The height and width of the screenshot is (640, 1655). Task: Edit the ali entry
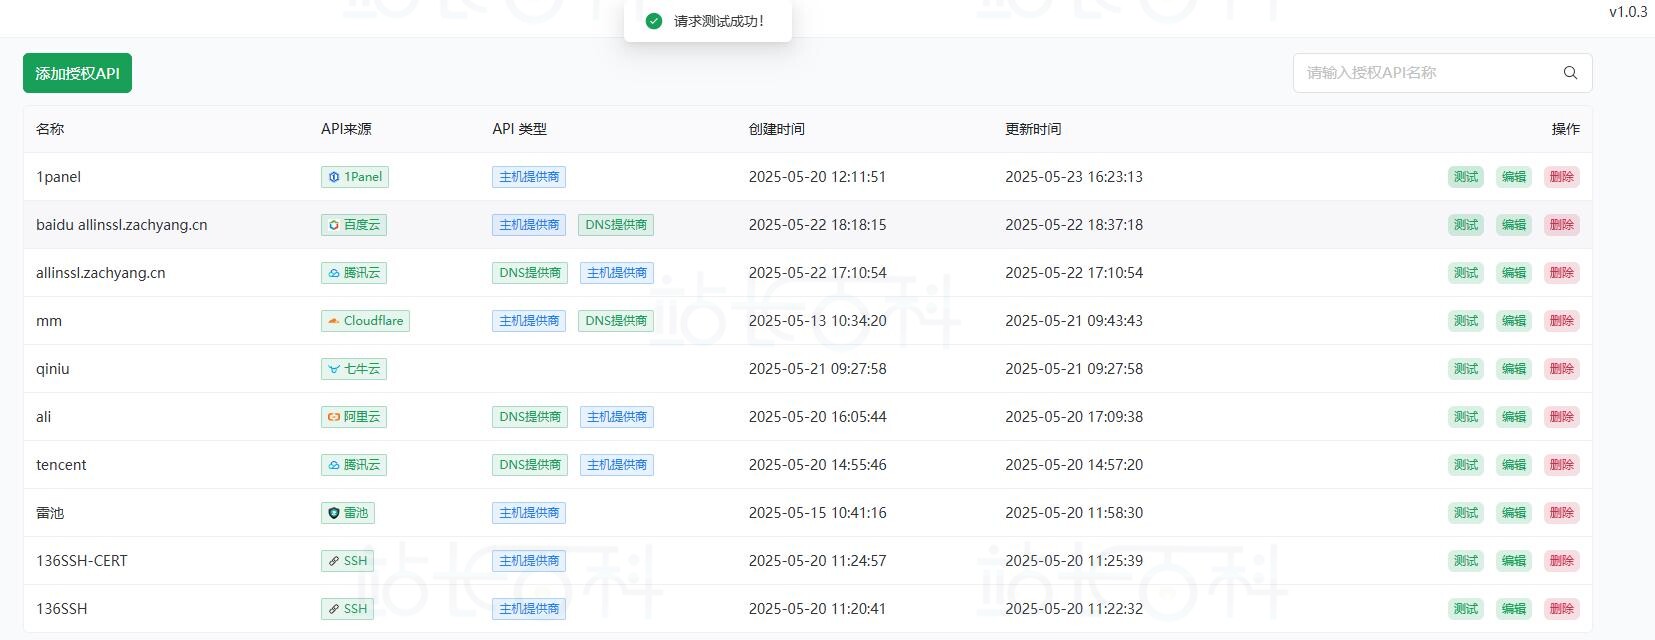pyautogui.click(x=1514, y=417)
